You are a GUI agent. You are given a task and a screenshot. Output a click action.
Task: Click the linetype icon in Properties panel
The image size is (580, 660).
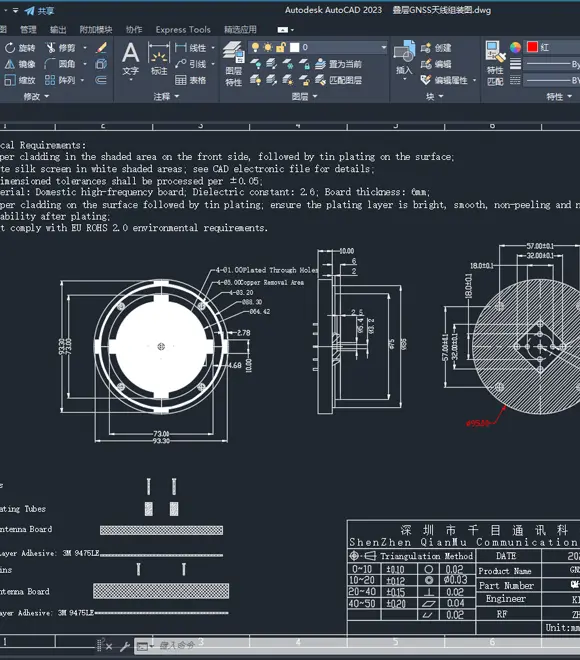(516, 80)
